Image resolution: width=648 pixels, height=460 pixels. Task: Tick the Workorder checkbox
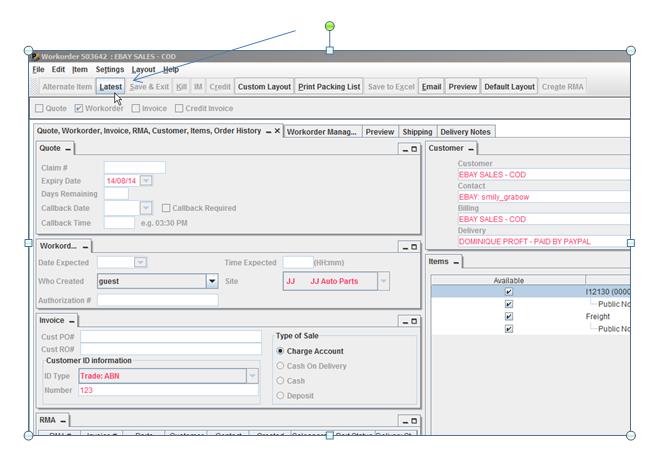(x=78, y=108)
